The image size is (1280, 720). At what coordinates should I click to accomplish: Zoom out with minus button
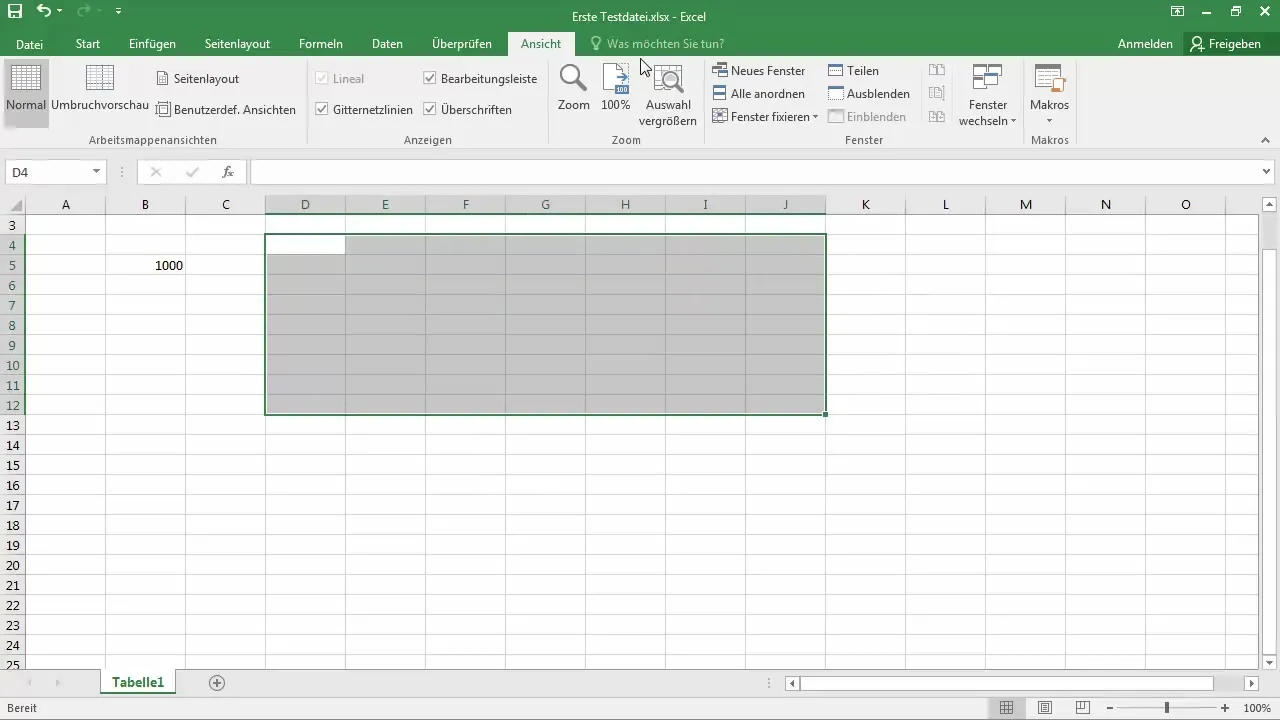point(1110,708)
